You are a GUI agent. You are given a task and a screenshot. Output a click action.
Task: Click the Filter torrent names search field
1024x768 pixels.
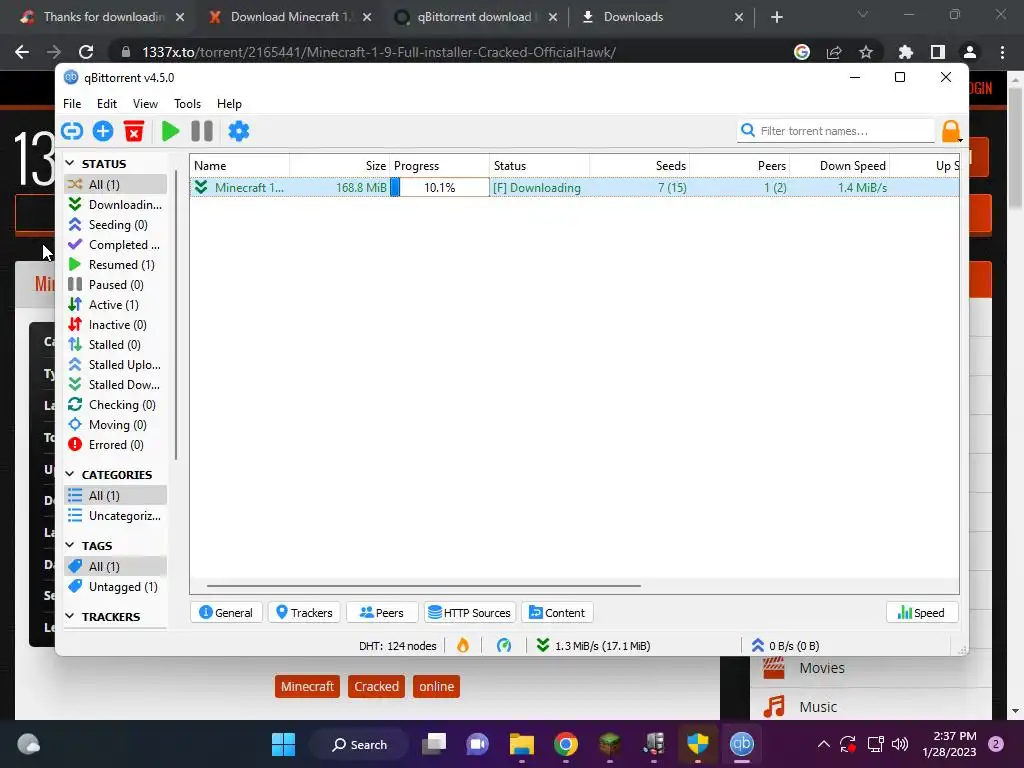click(837, 131)
